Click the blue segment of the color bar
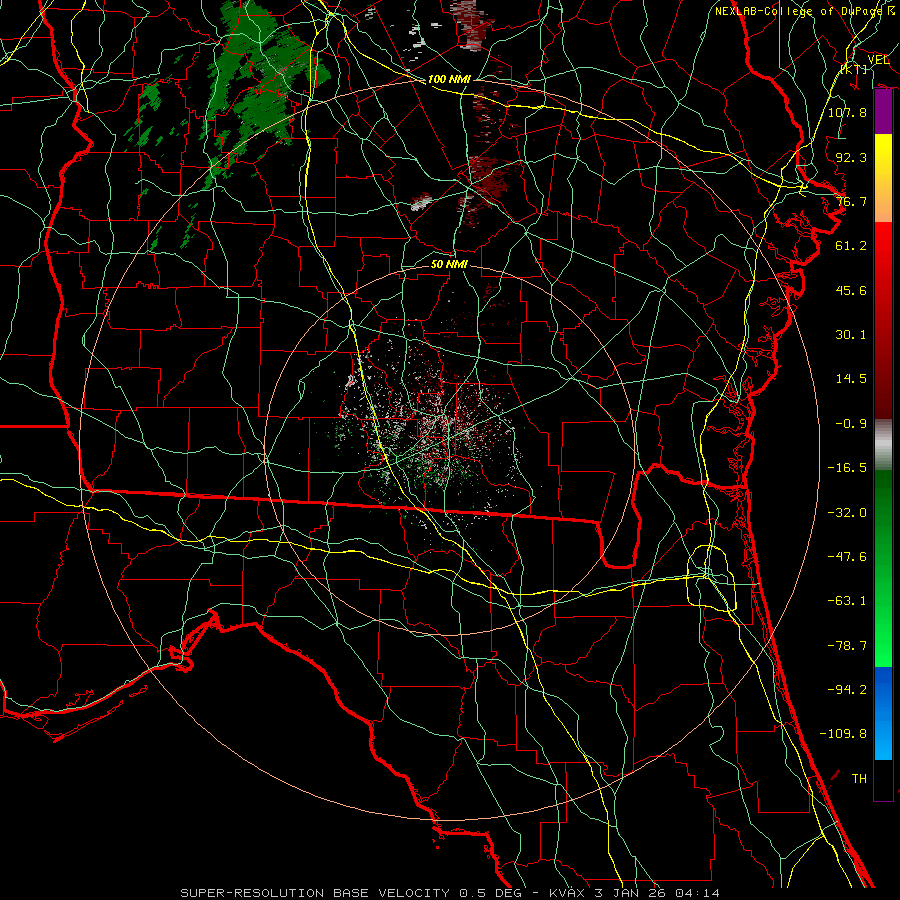 pos(883,713)
